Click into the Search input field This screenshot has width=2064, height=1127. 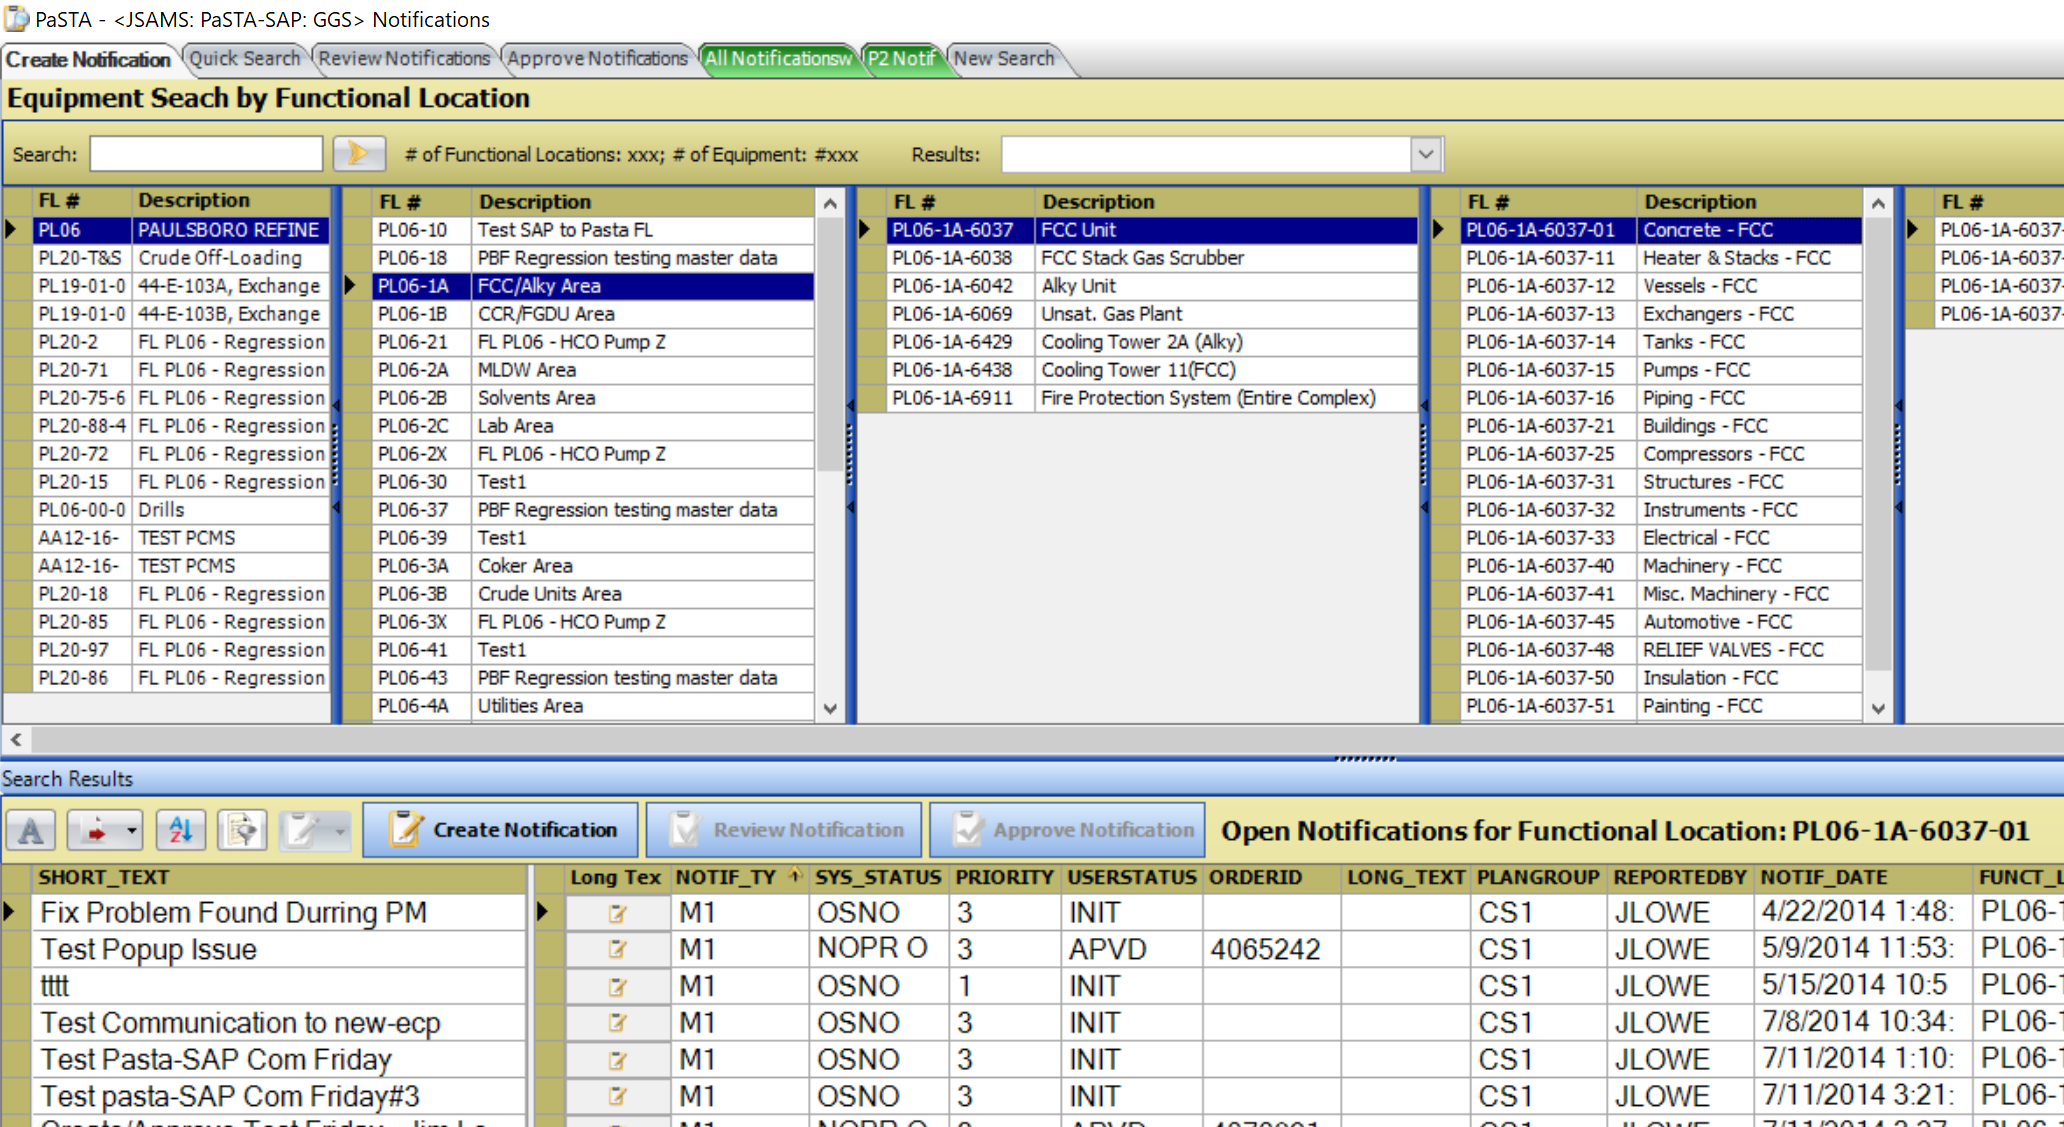(x=206, y=154)
